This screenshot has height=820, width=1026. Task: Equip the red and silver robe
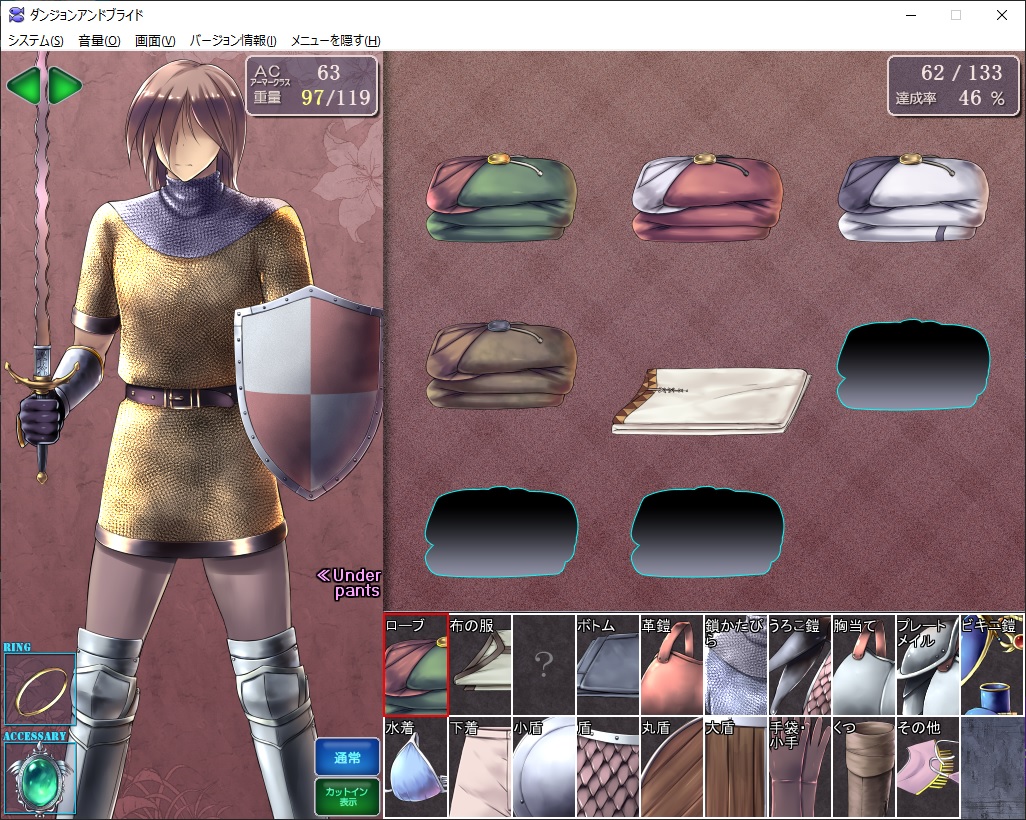(x=707, y=198)
